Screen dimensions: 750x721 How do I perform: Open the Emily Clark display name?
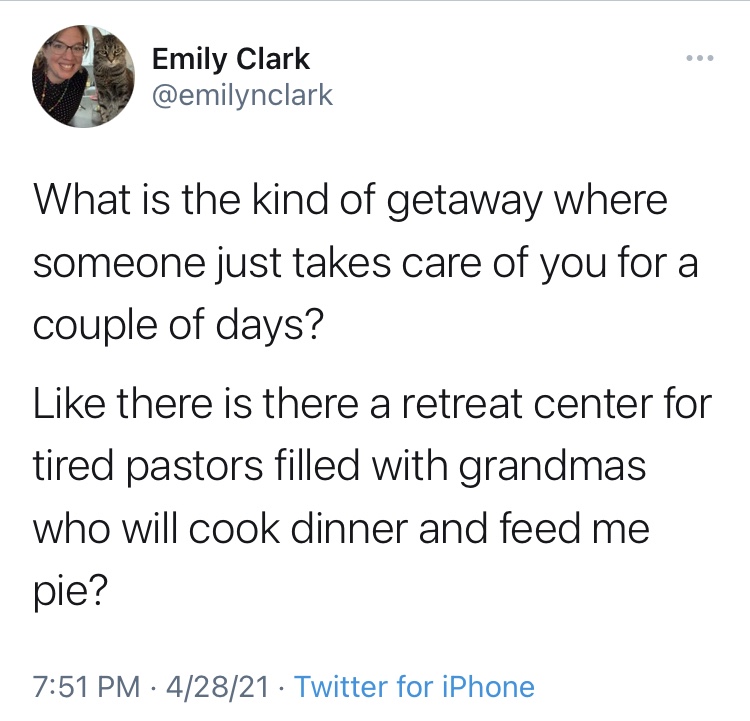pyautogui.click(x=231, y=59)
